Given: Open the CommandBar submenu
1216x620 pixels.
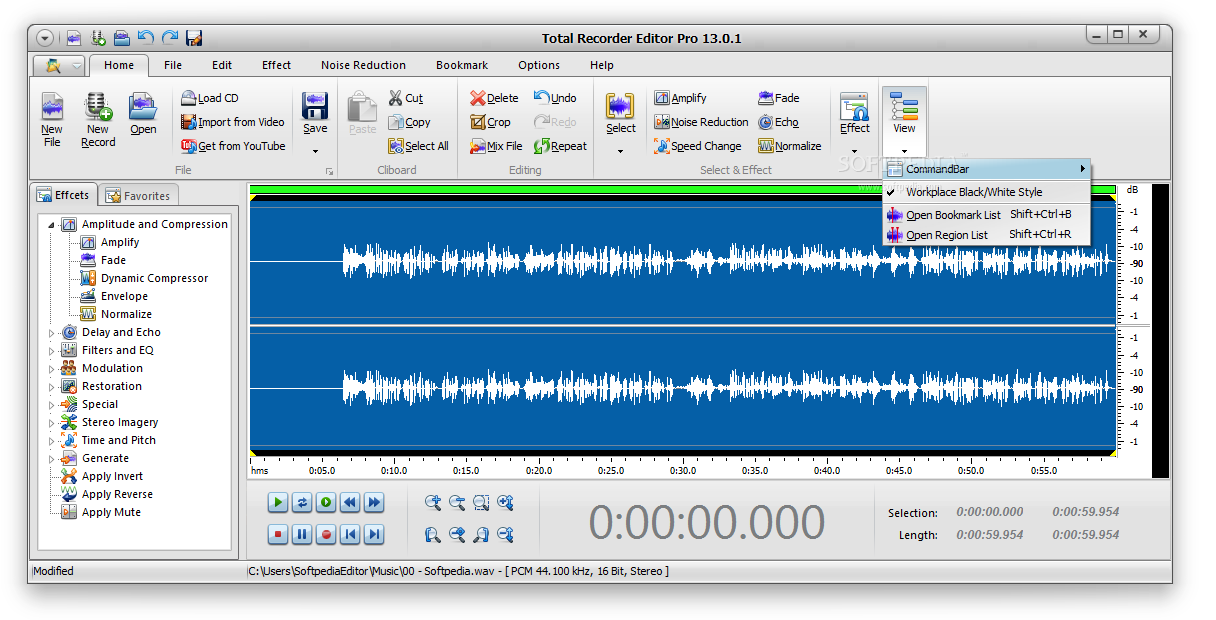Looking at the screenshot, I should coord(986,169).
